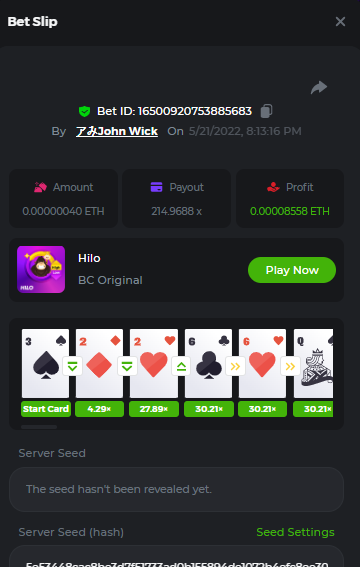Click the red Profit hand icon

click(x=273, y=187)
